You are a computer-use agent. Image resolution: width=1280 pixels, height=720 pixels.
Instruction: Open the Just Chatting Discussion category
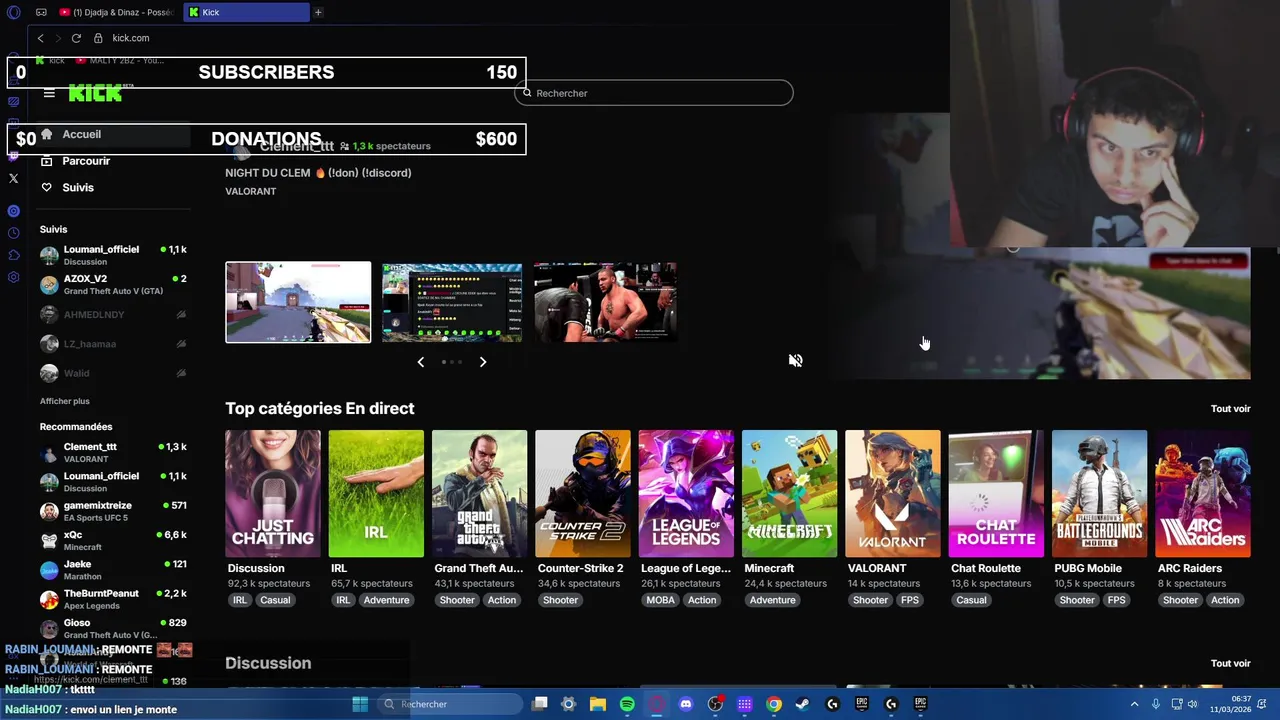273,493
